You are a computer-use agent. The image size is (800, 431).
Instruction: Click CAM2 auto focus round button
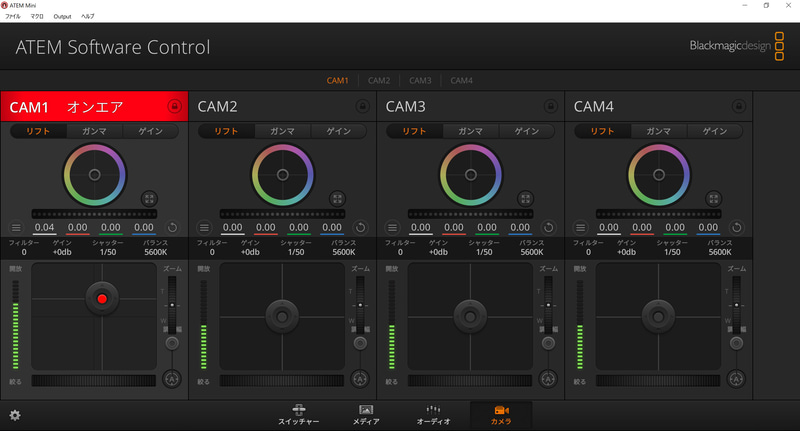360,343
